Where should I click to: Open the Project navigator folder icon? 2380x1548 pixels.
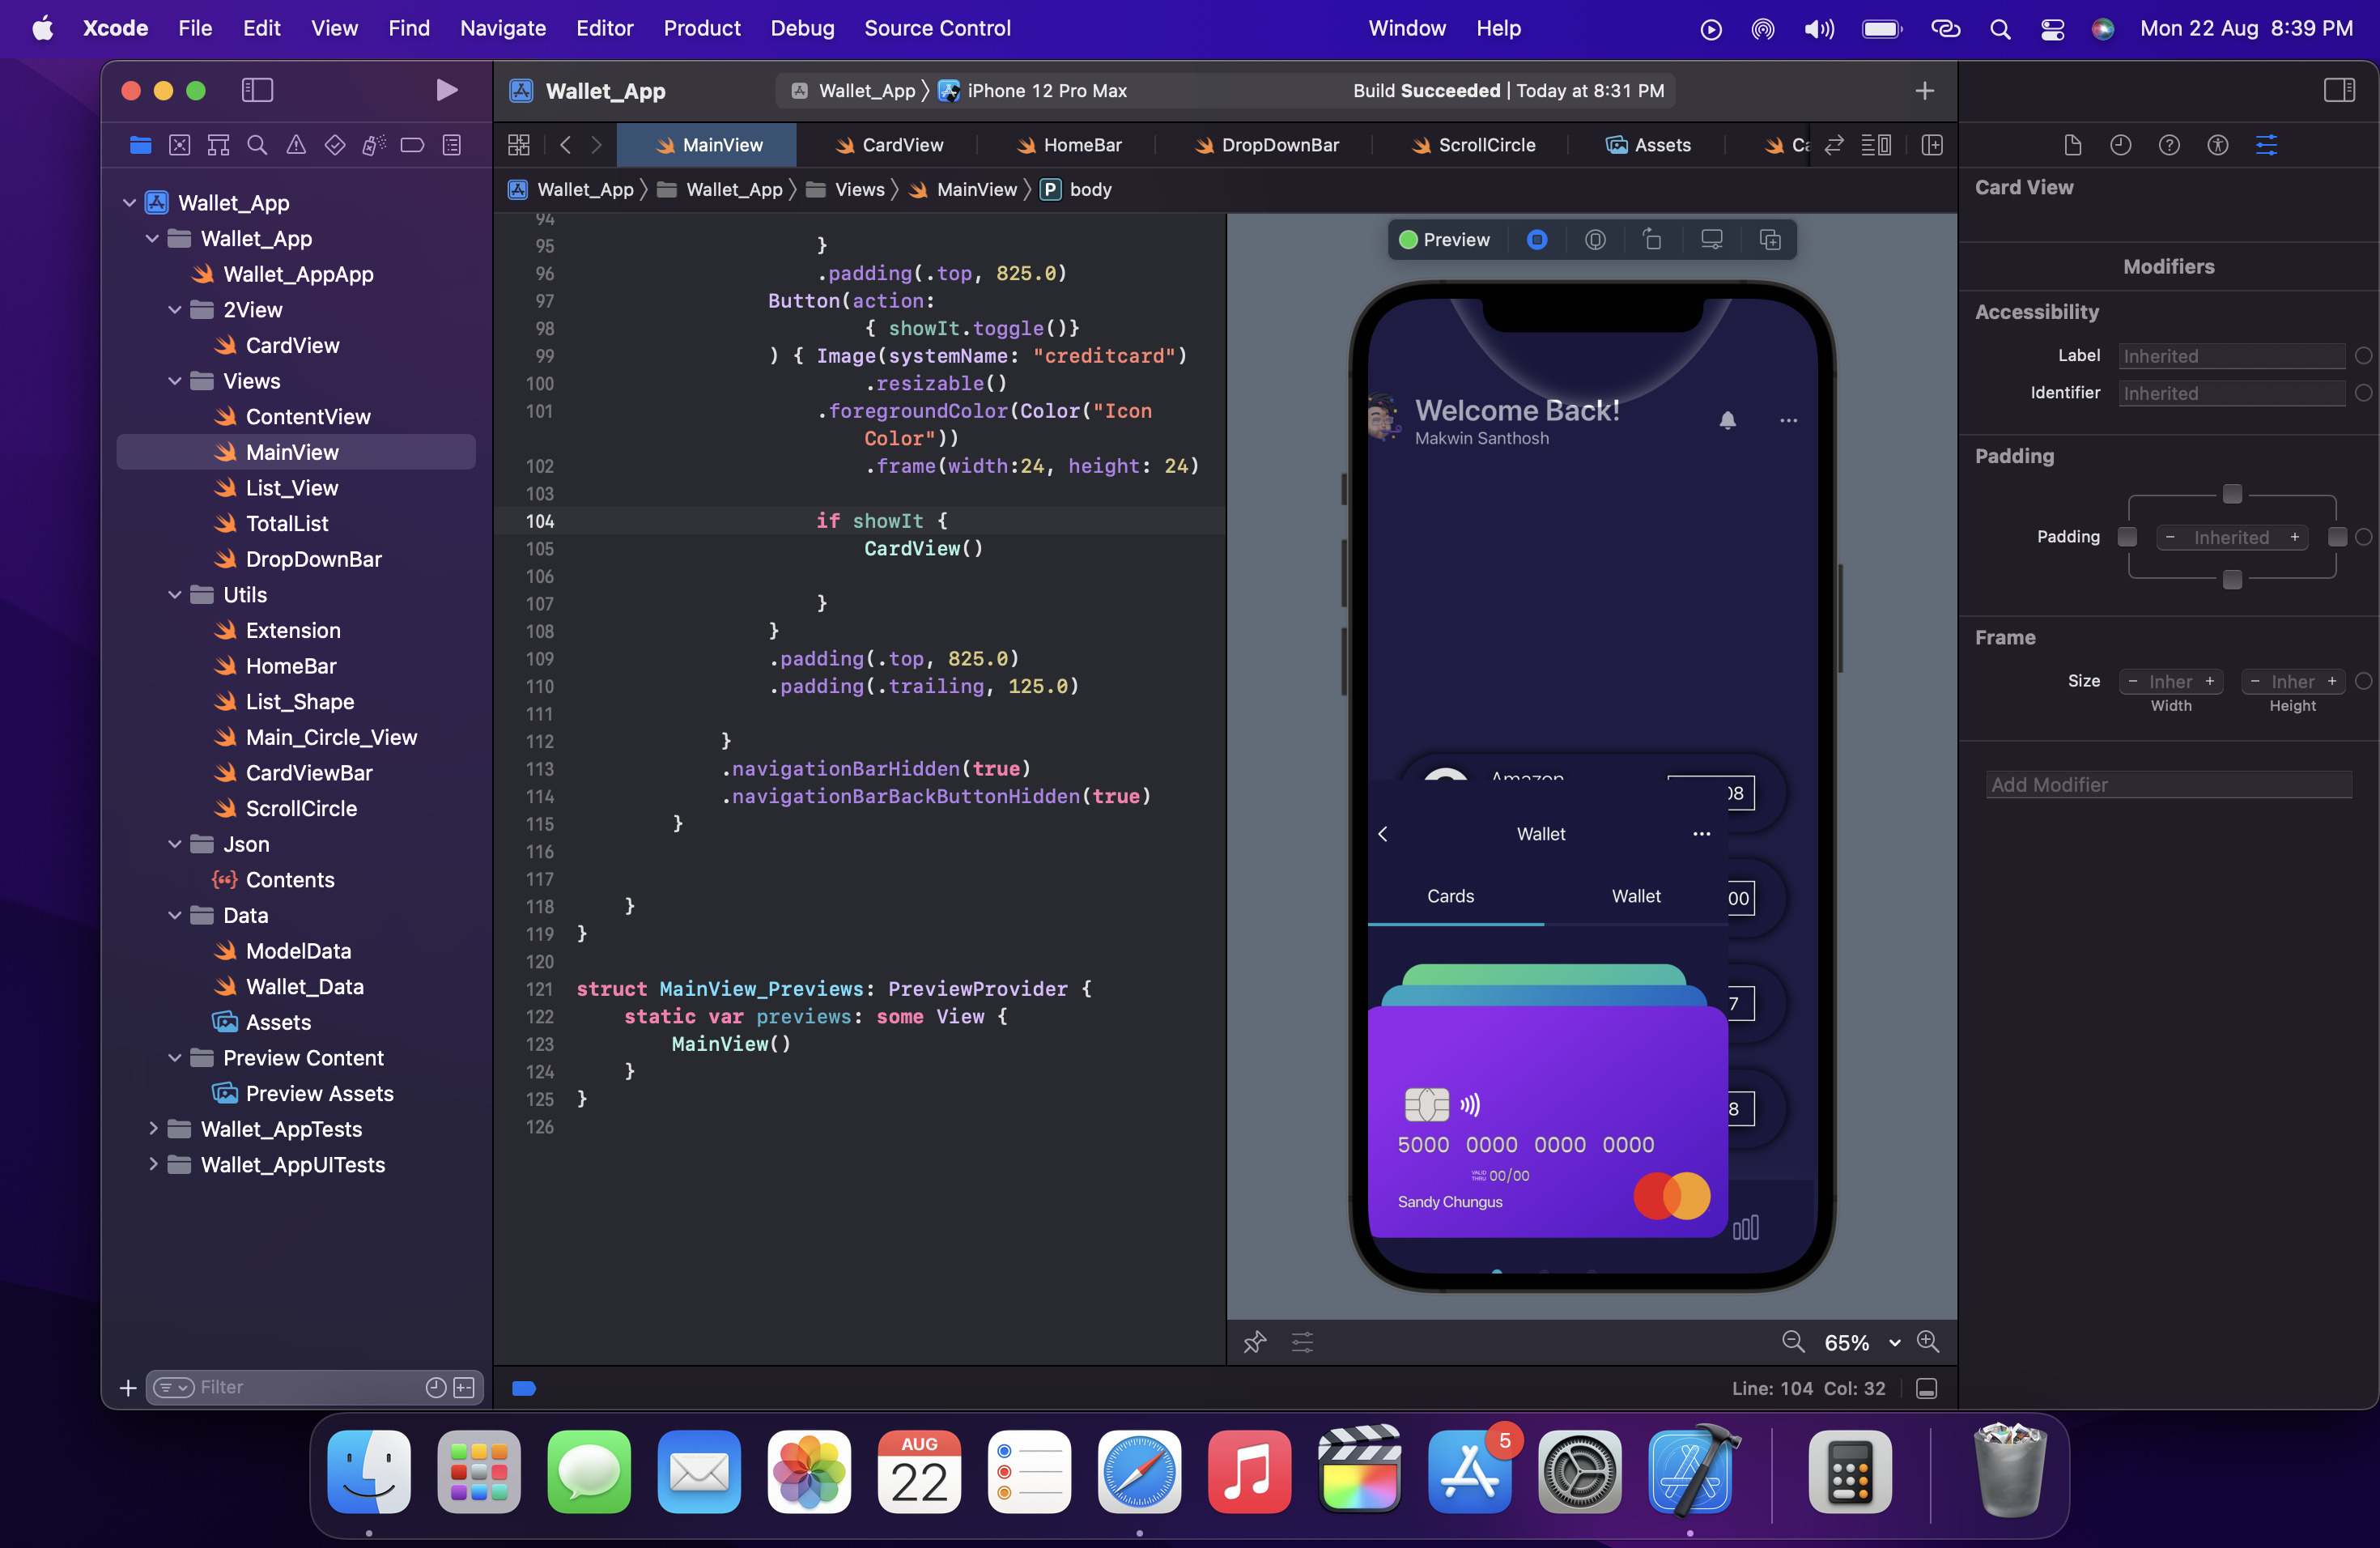[140, 145]
